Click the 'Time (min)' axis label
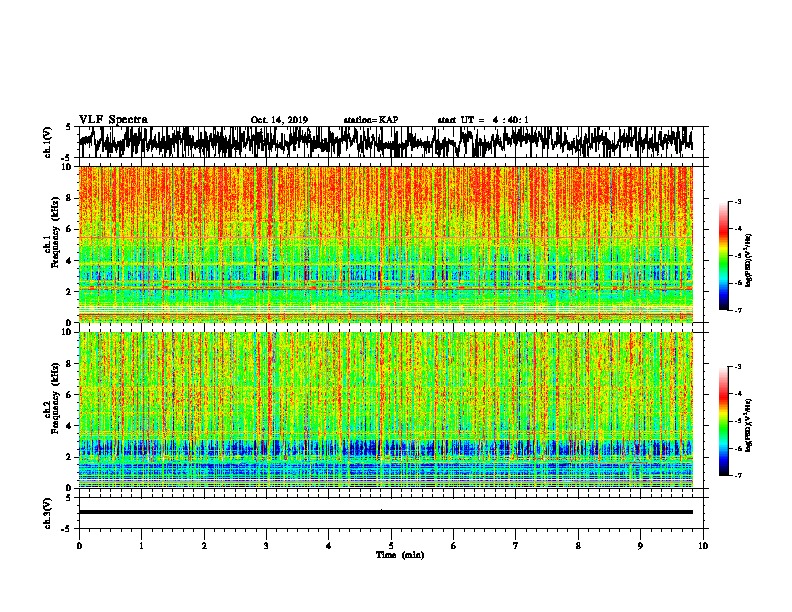The width and height of the screenshot is (792, 612). (x=400, y=555)
